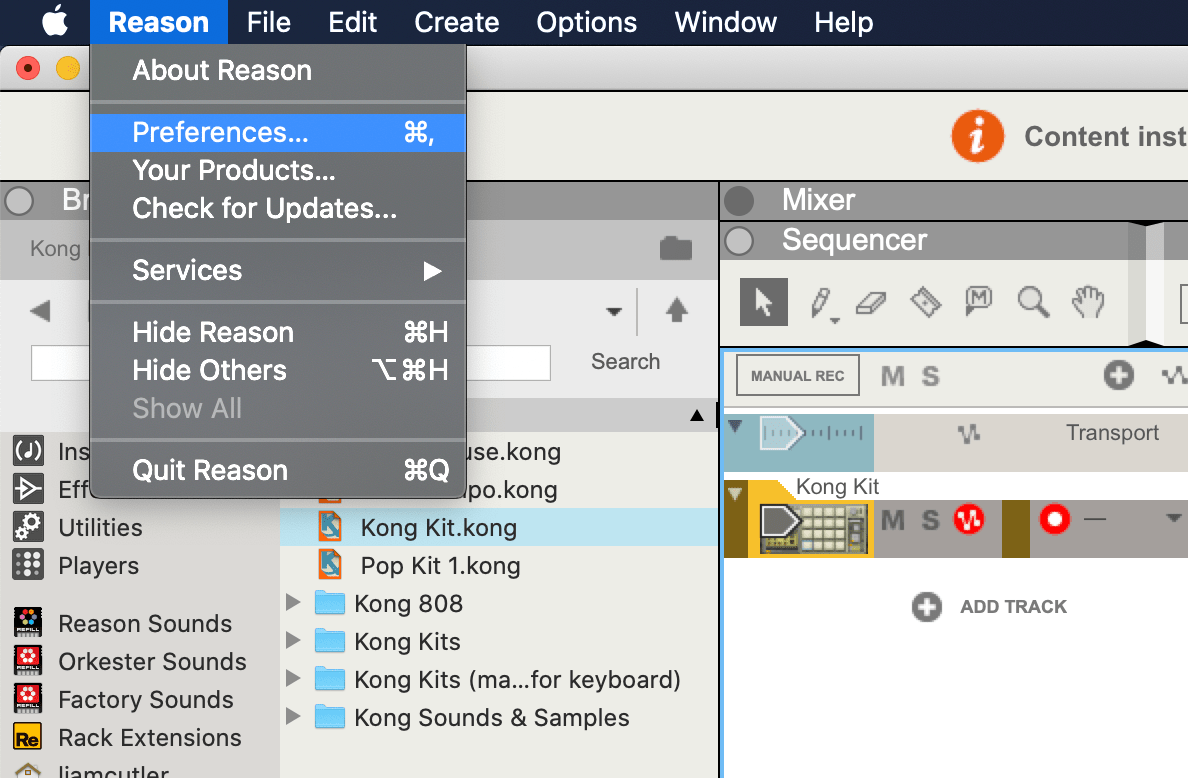Expand the Kong Kits folder
Screen dimensions: 1188x778
(x=293, y=641)
